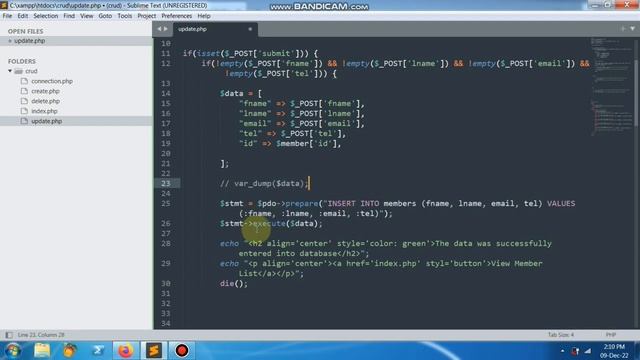Open File Explorer from the taskbar
The width and height of the screenshot is (640, 360).
point(42,351)
